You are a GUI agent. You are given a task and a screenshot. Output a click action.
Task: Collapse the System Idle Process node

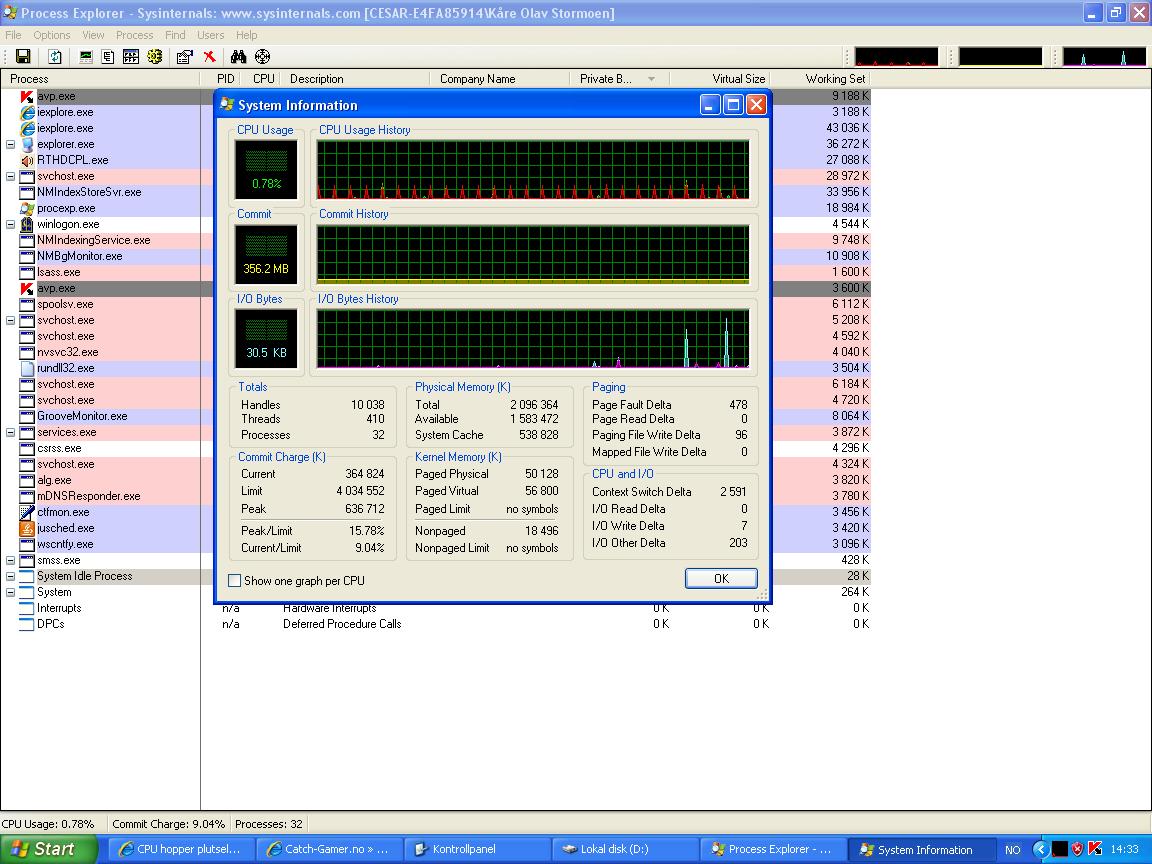(11, 576)
